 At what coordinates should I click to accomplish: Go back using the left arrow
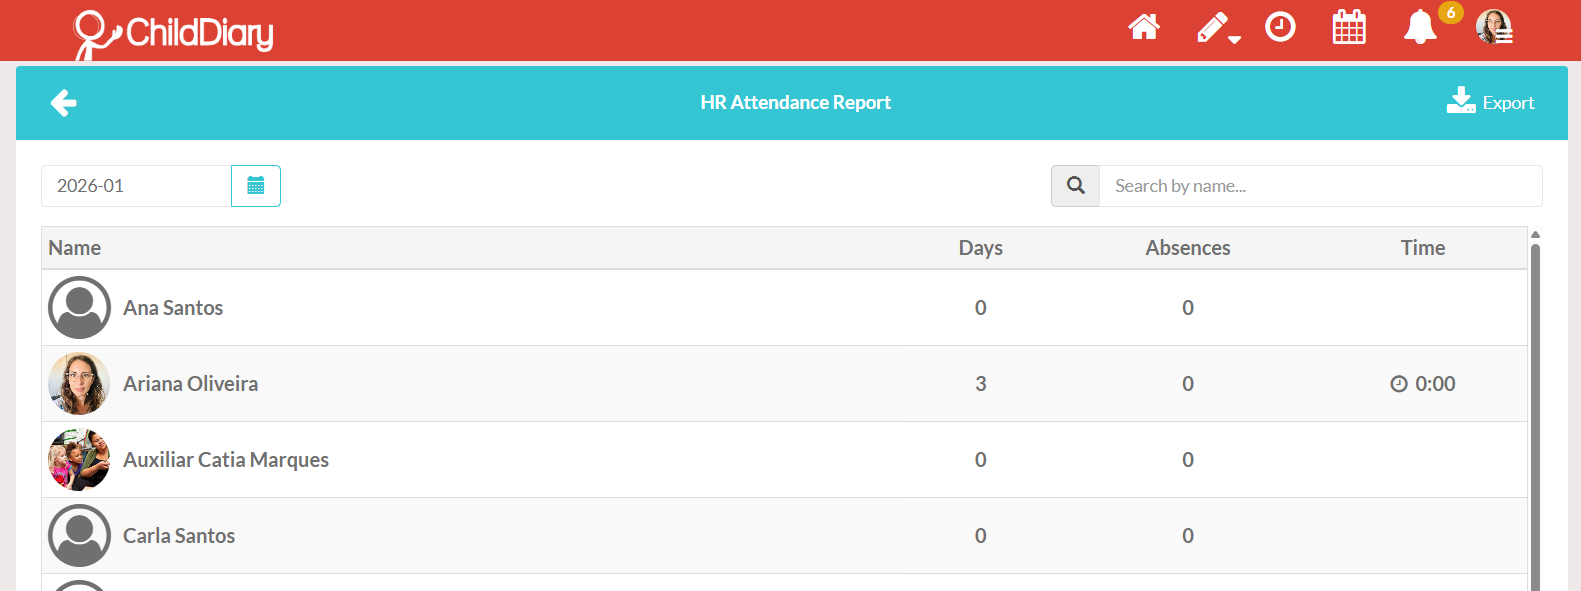pyautogui.click(x=64, y=103)
